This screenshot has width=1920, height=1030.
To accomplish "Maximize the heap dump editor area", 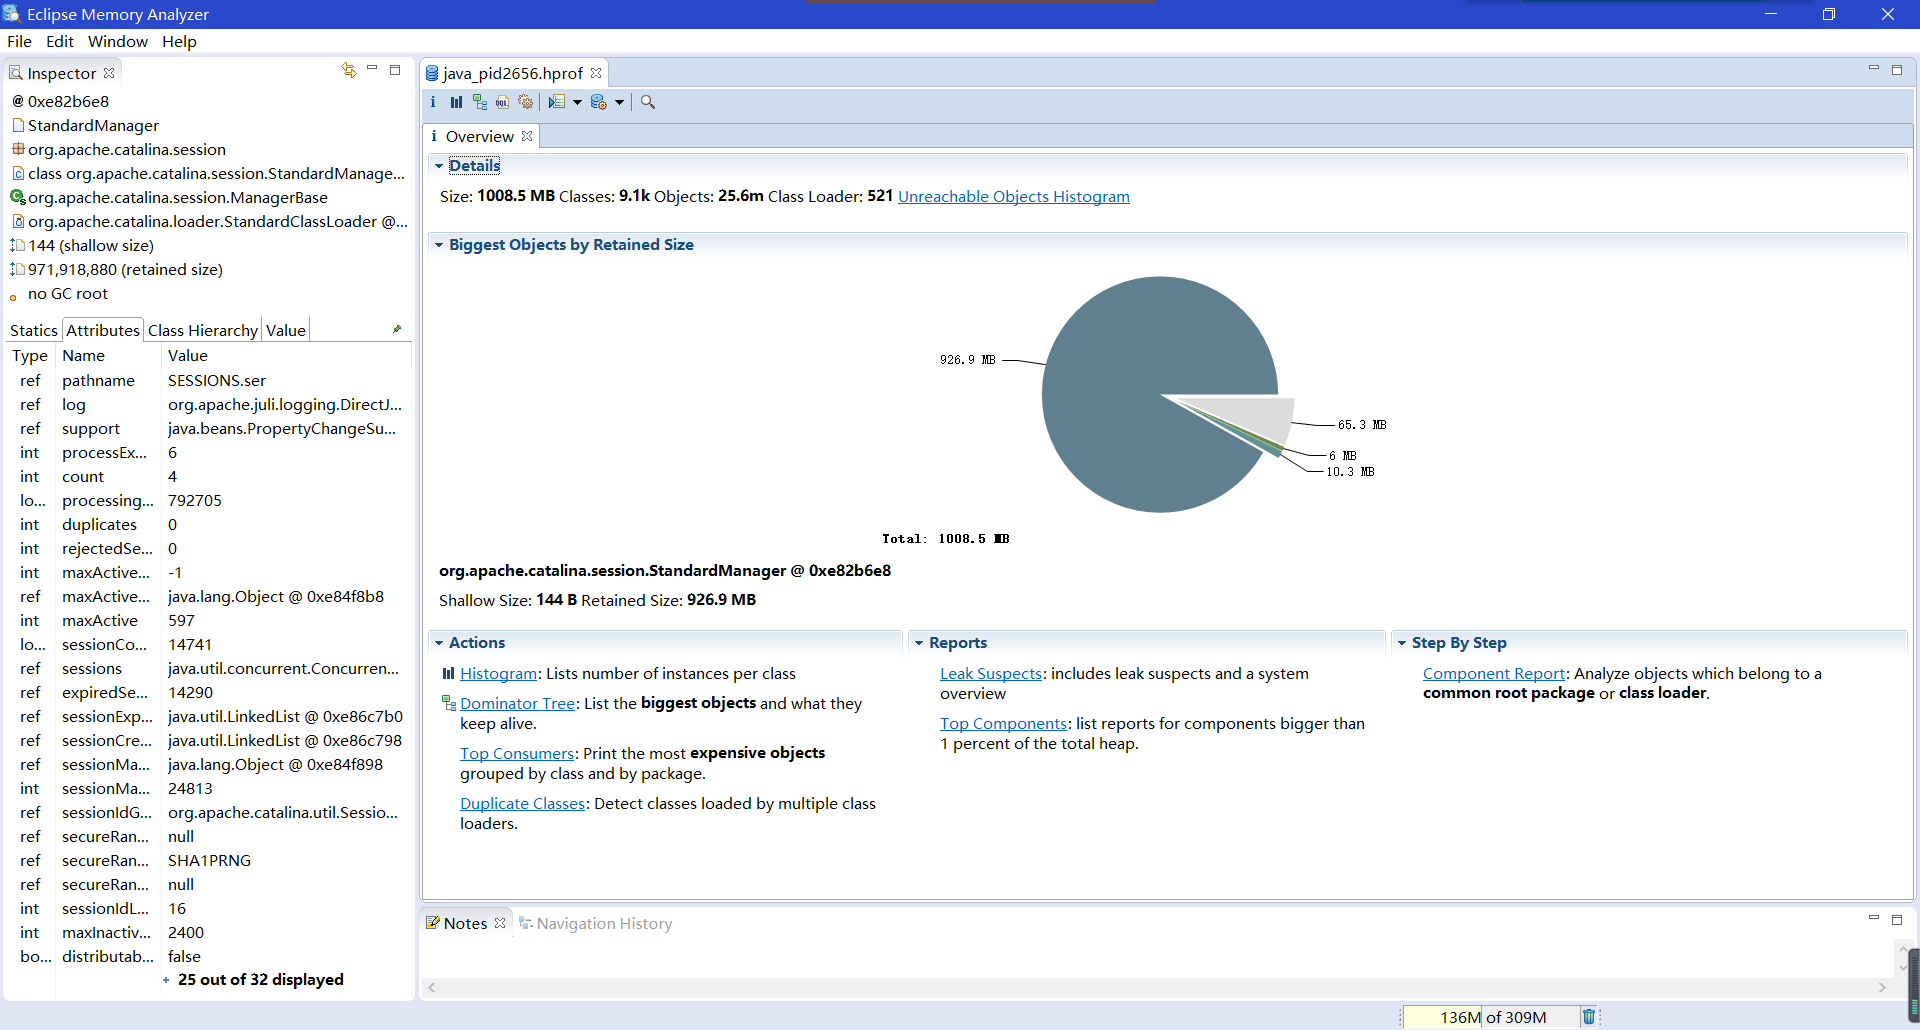I will click(x=1897, y=70).
